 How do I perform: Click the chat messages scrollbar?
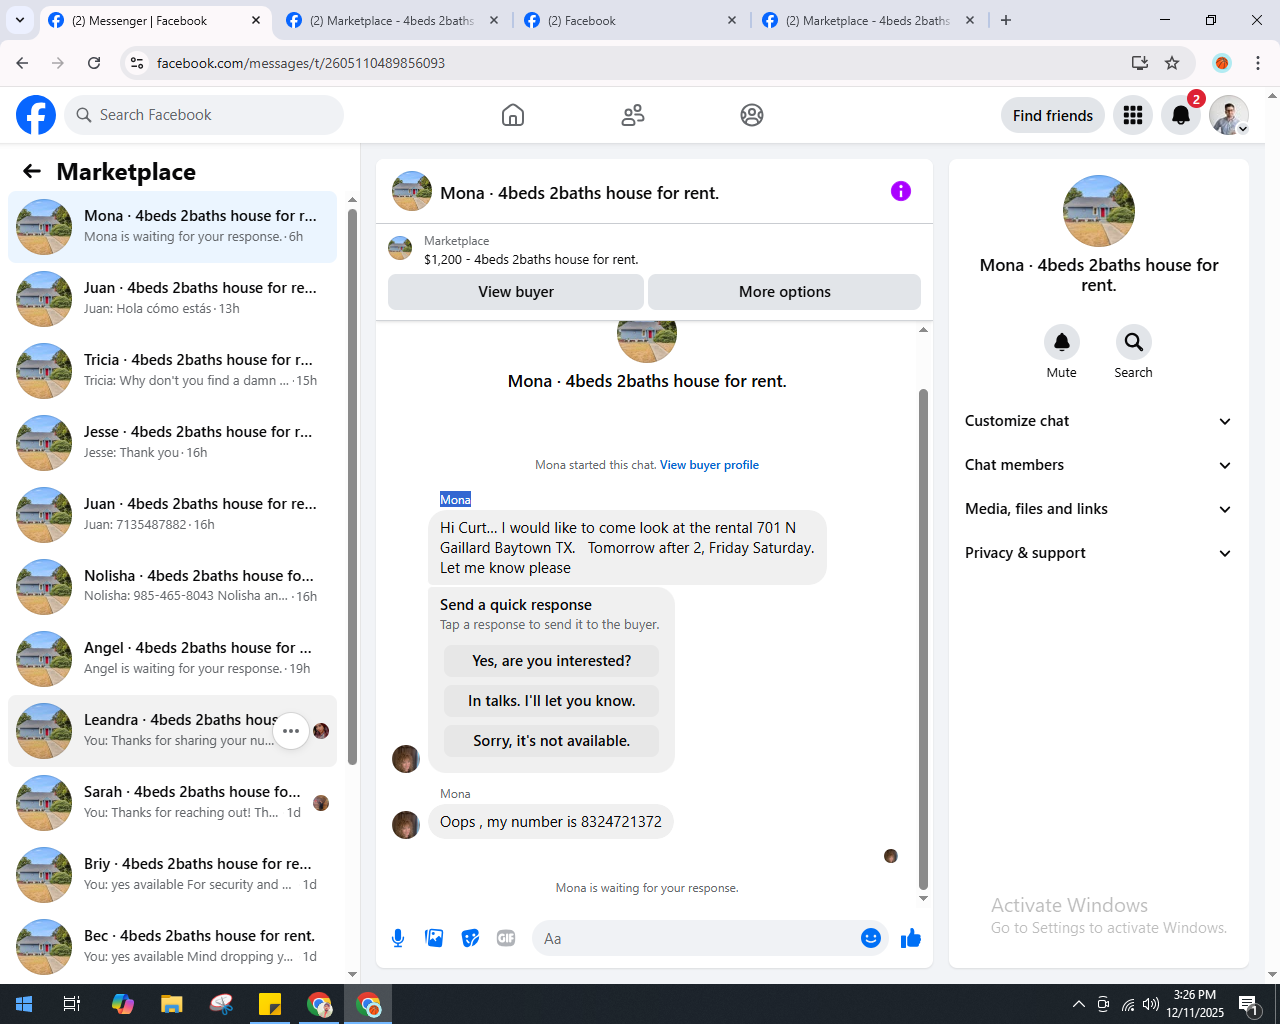click(x=923, y=638)
